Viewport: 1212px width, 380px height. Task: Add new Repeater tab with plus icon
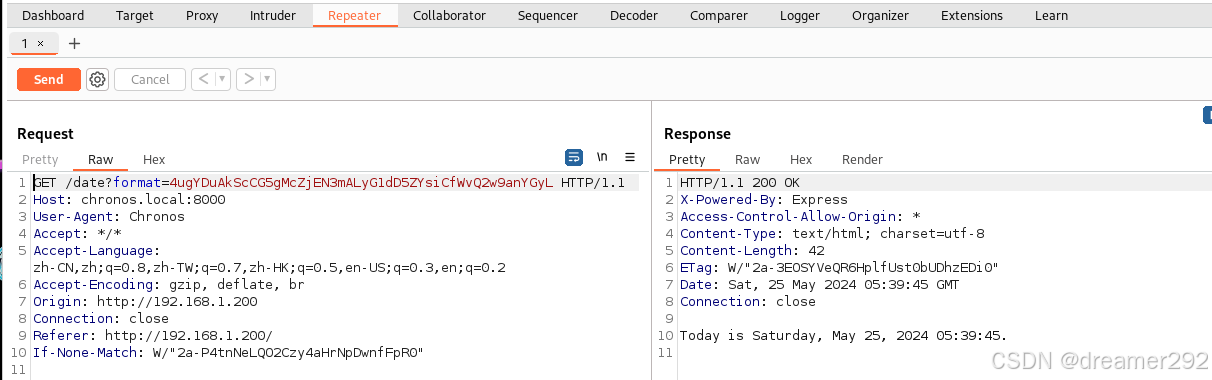[x=74, y=44]
